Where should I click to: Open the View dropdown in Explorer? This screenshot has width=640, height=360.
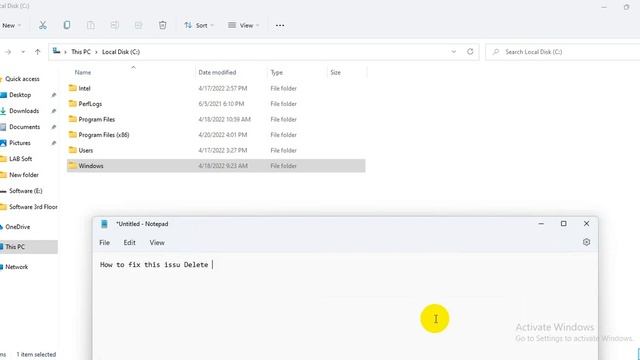point(243,25)
